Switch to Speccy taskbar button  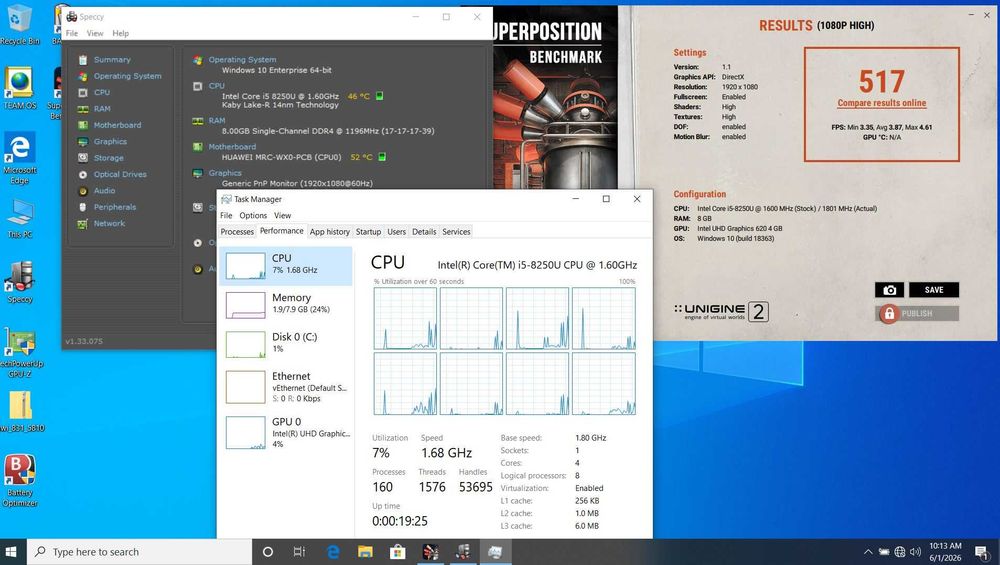pyautogui.click(x=463, y=552)
